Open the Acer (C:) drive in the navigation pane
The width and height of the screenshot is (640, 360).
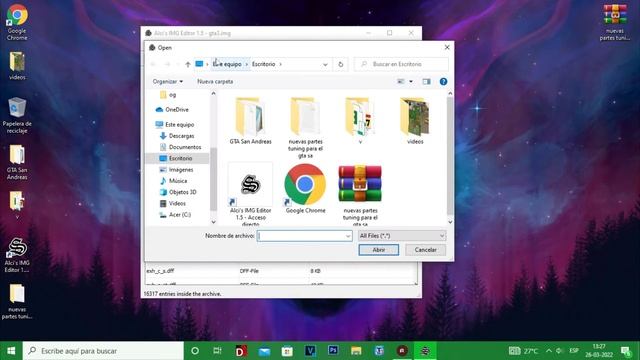(x=180, y=214)
